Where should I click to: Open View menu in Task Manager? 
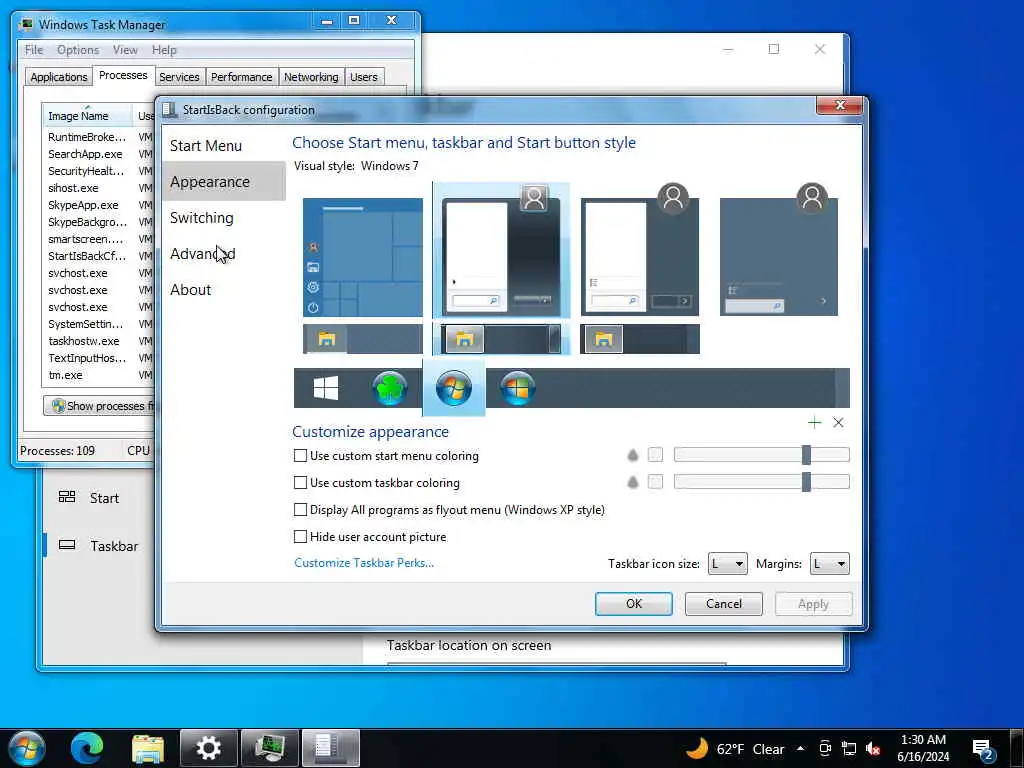pyautogui.click(x=125, y=50)
